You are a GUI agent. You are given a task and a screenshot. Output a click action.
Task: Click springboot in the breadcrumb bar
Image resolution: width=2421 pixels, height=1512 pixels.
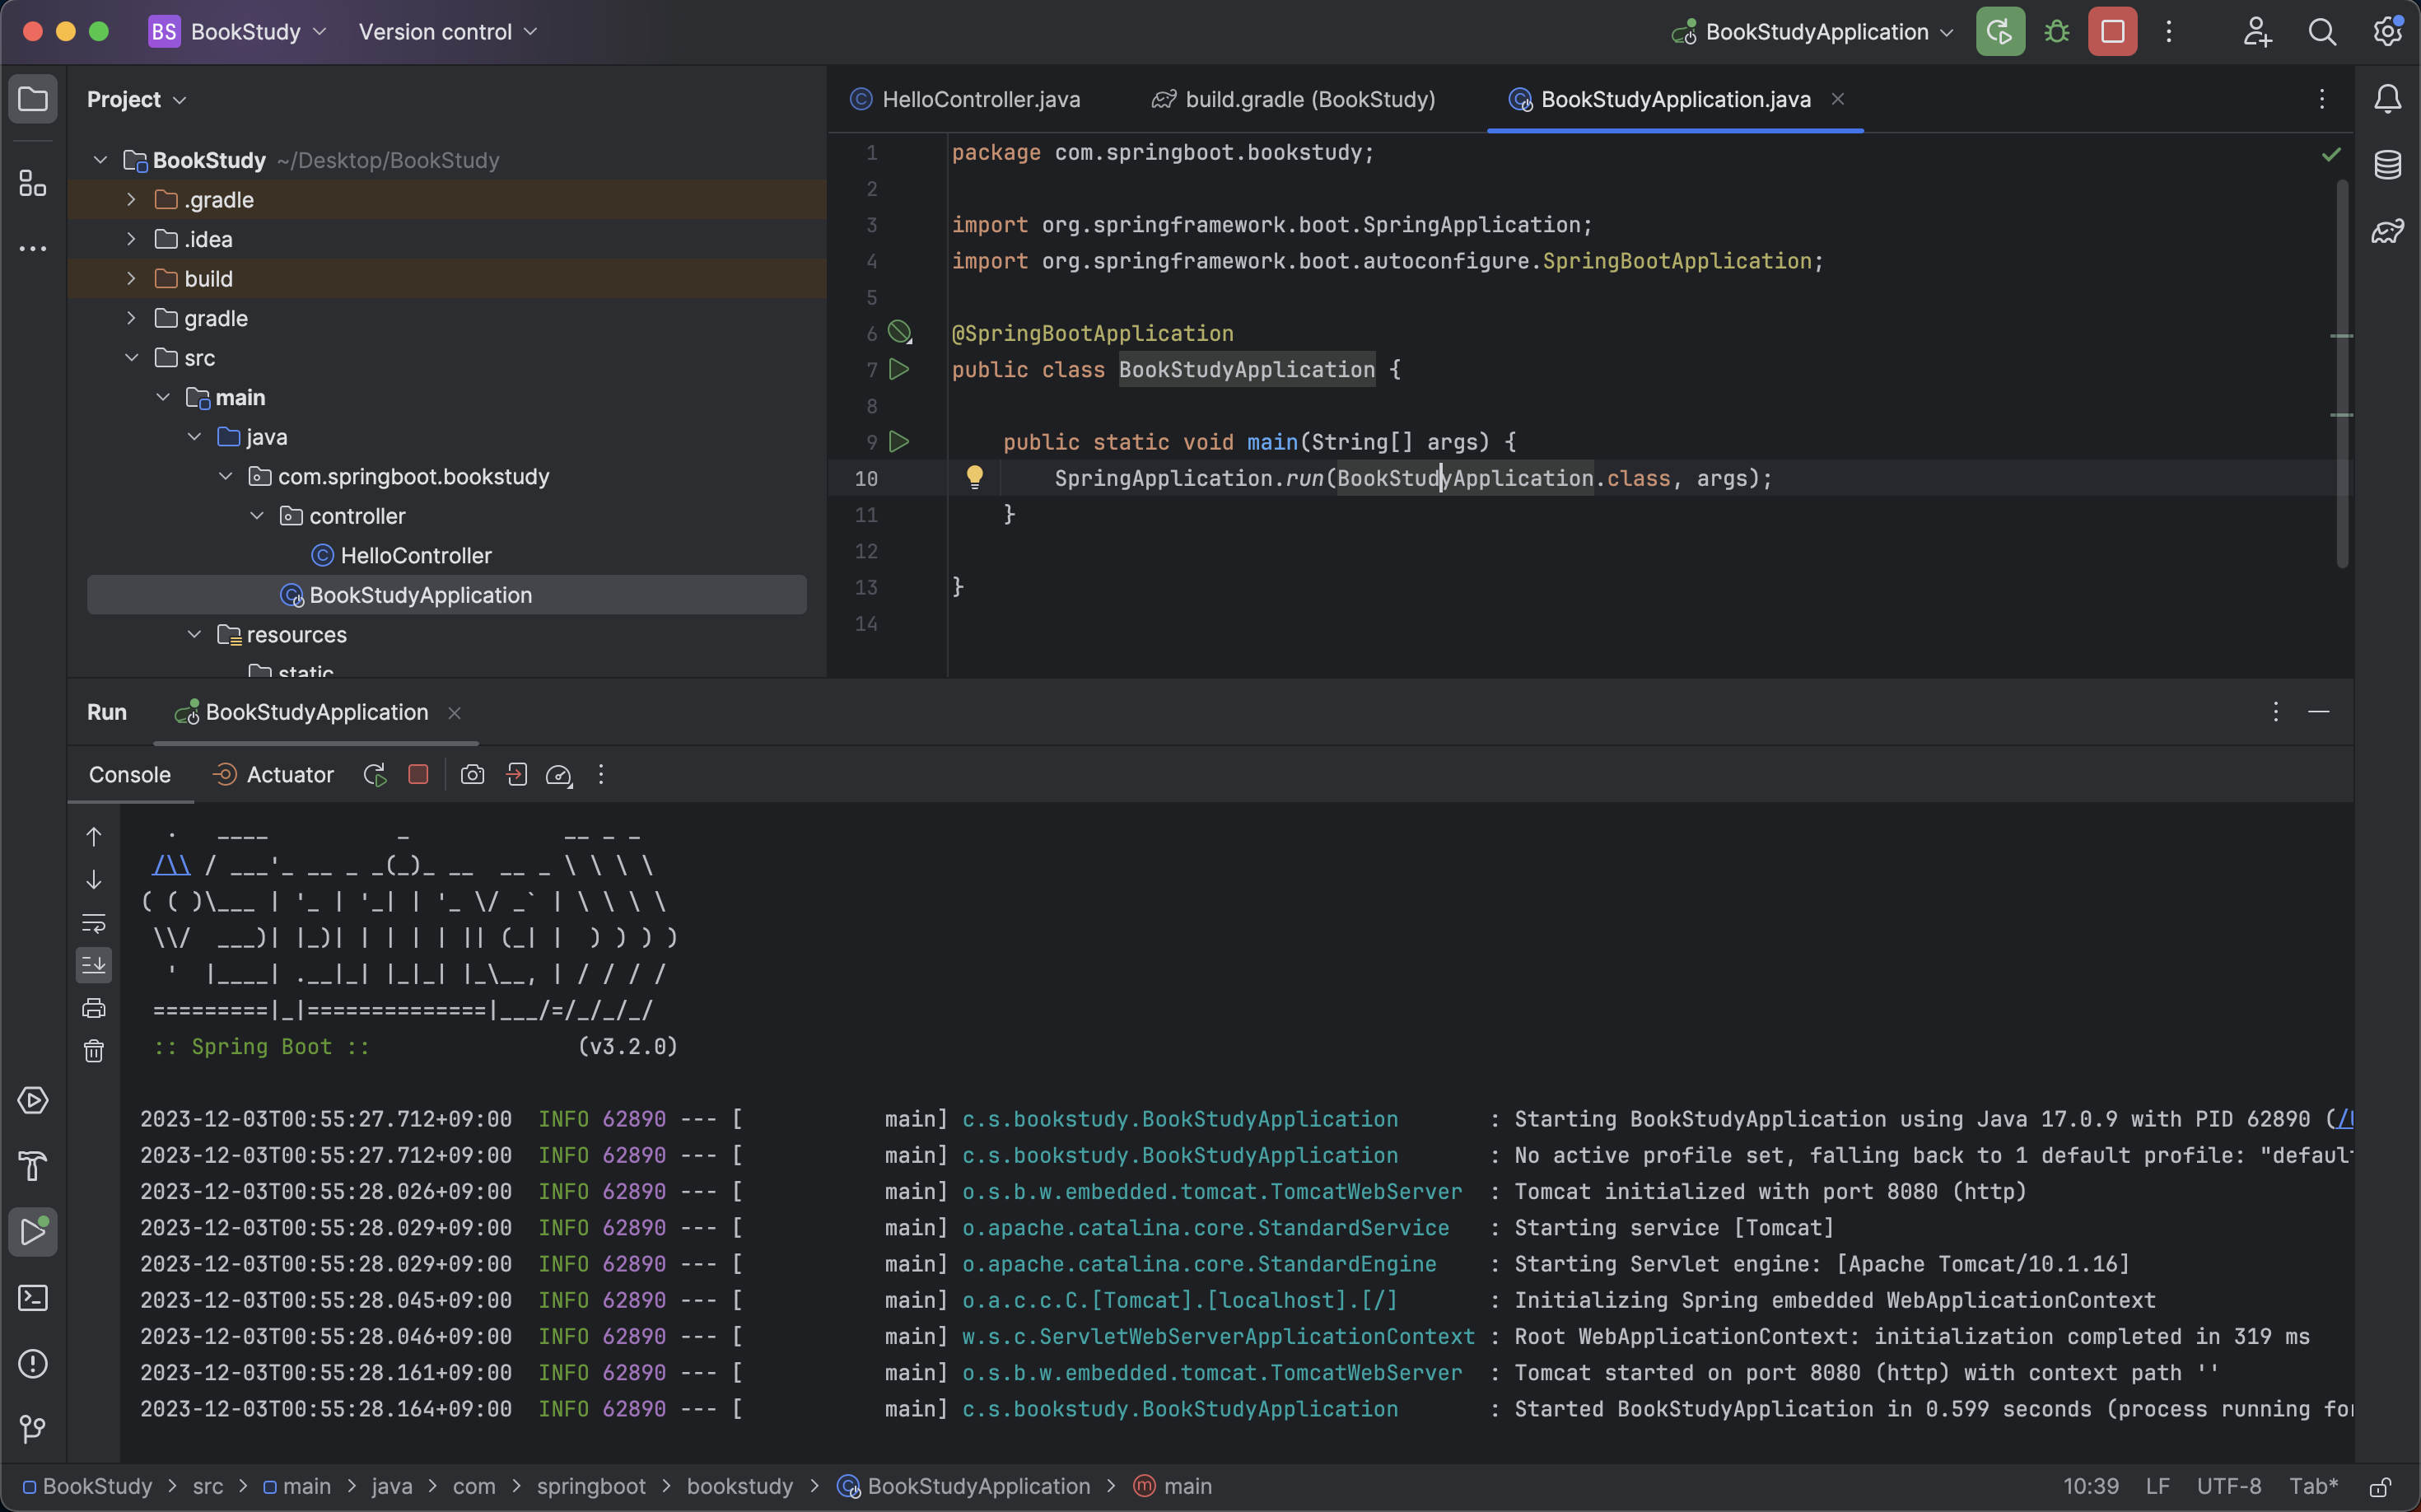coord(590,1487)
